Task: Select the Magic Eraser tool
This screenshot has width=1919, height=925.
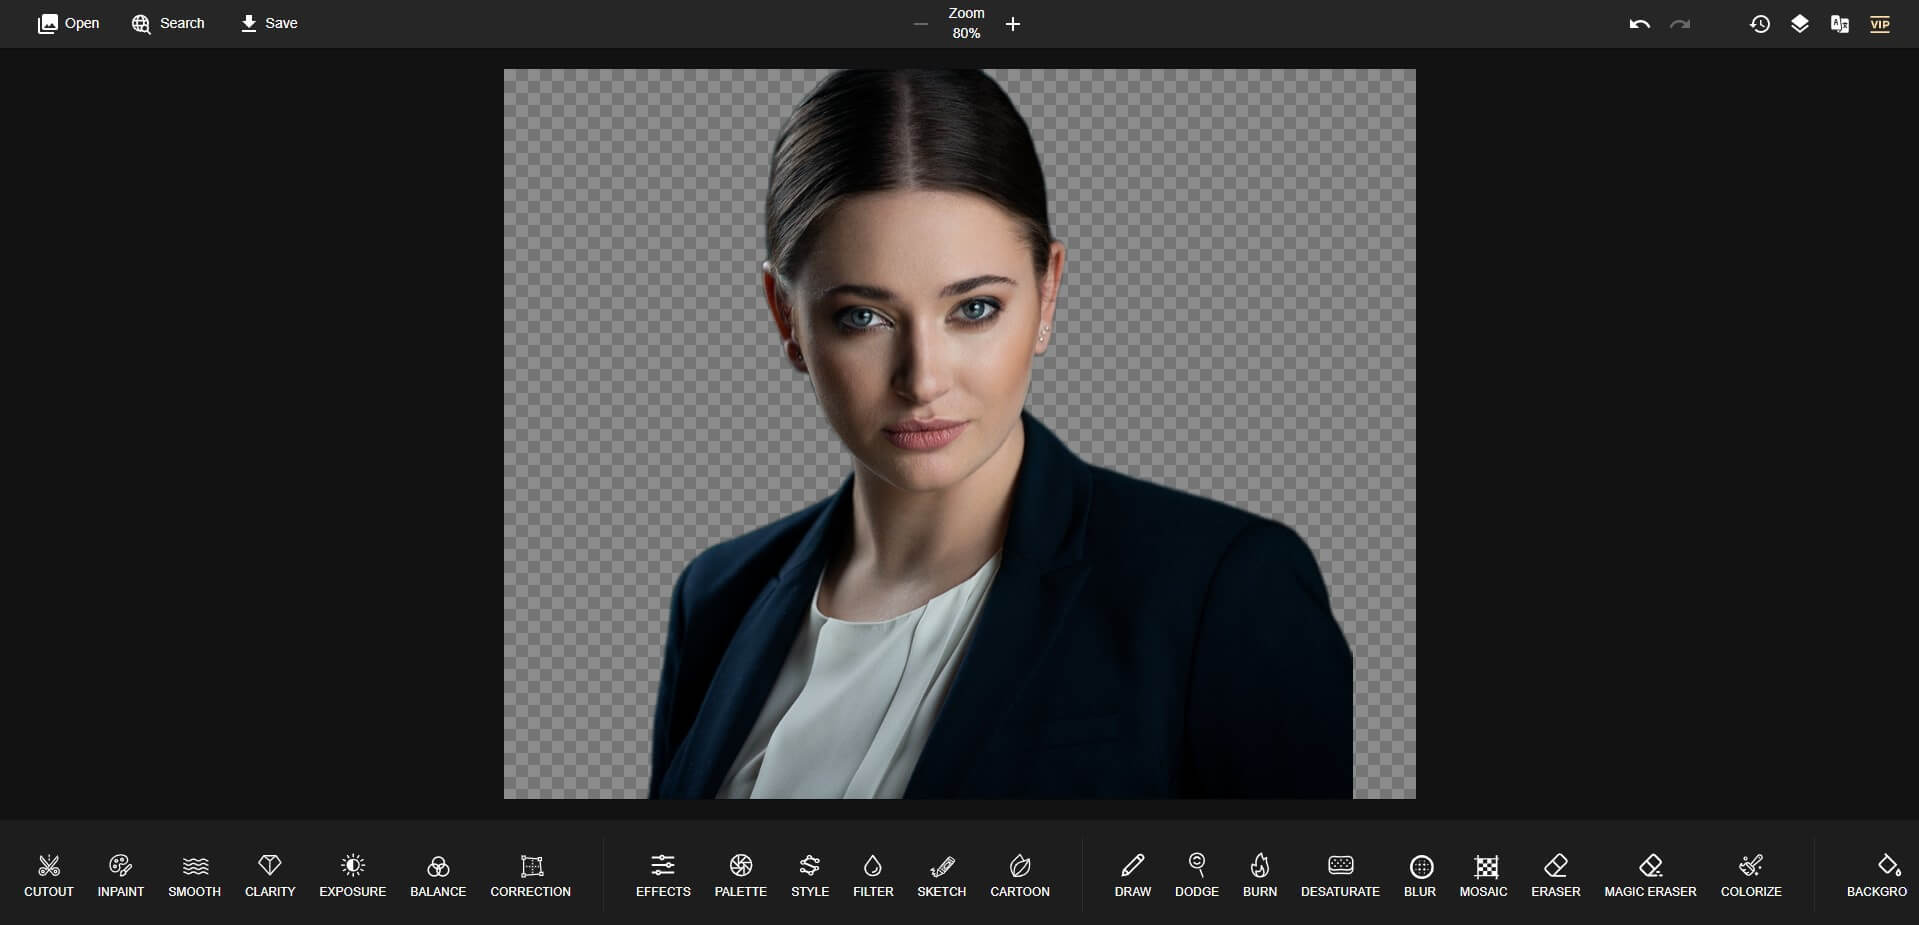Action: coord(1650,875)
